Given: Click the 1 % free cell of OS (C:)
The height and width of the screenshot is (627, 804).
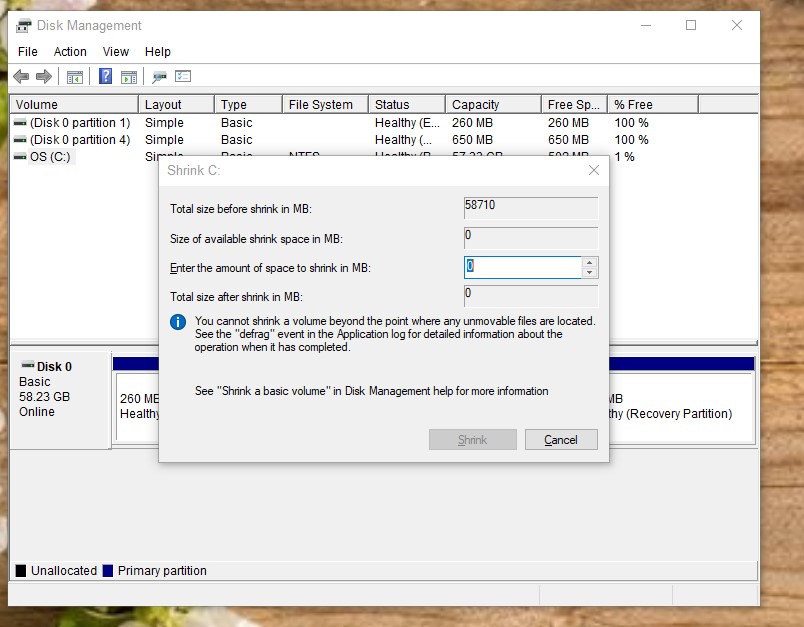Looking at the screenshot, I should pyautogui.click(x=625, y=156).
